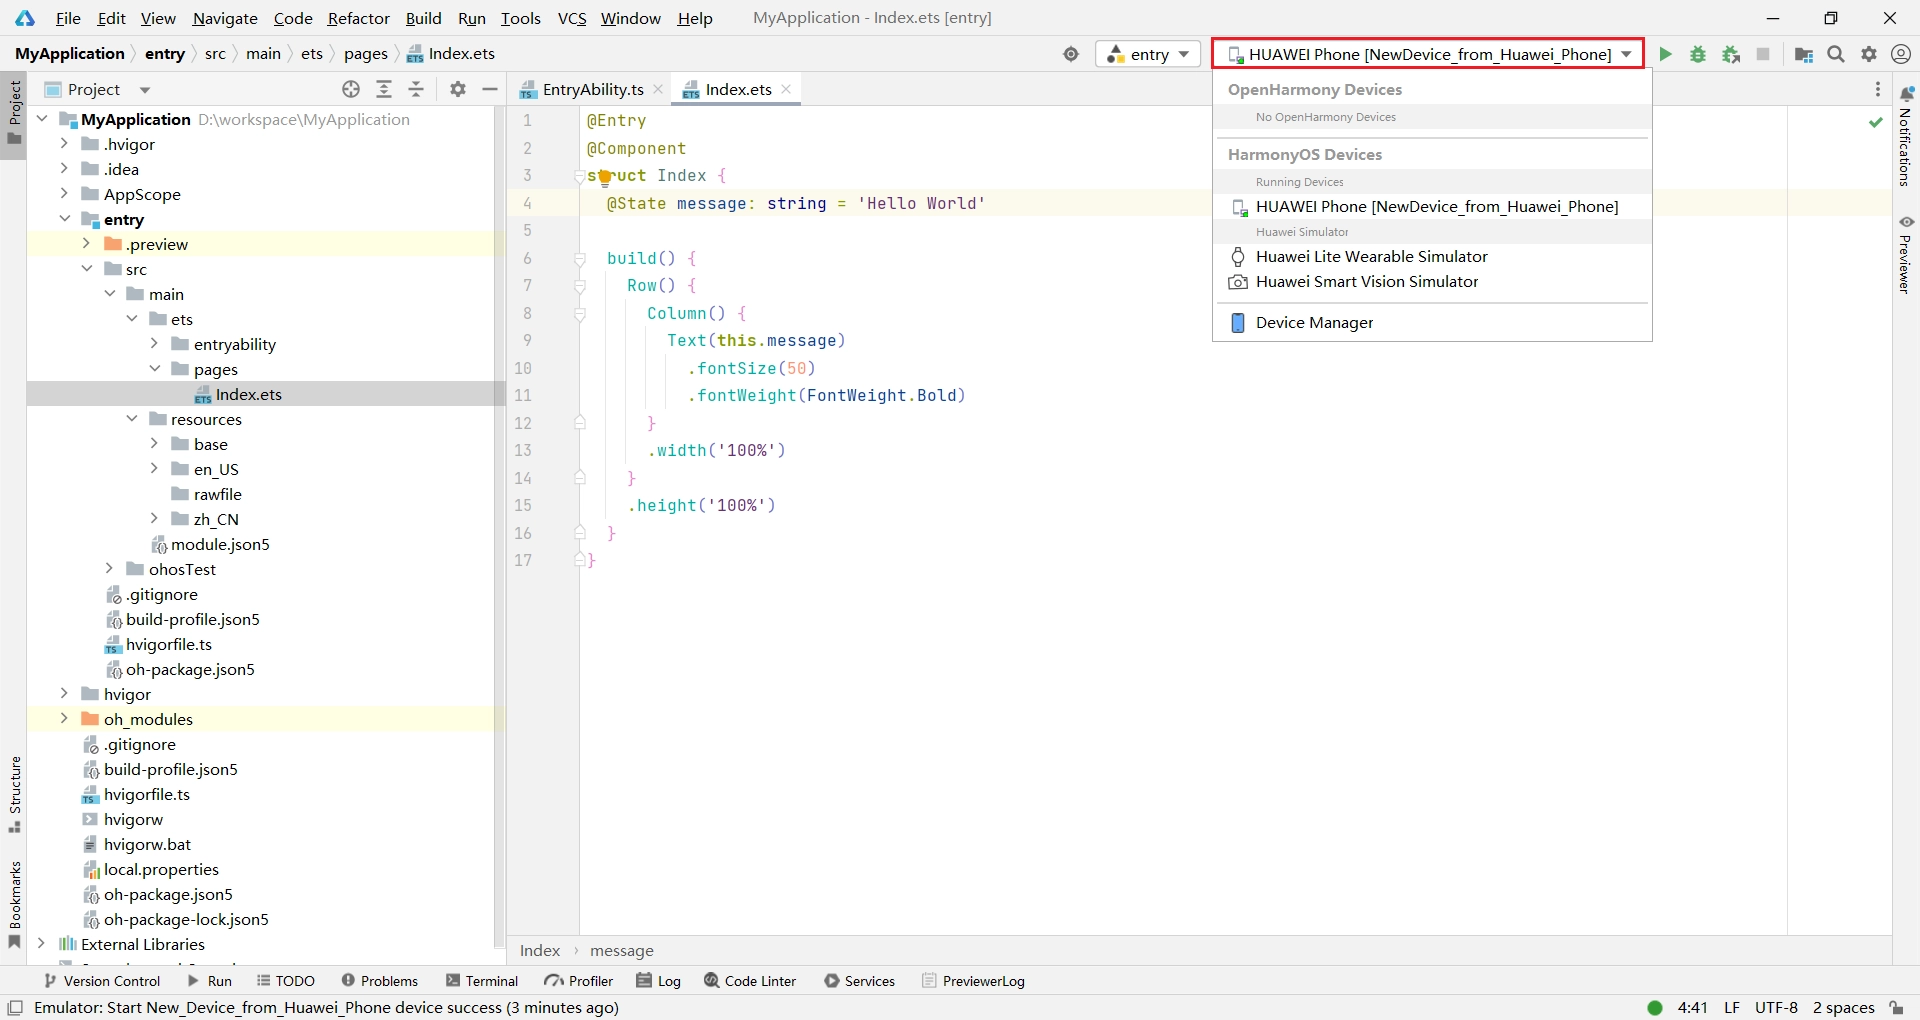Open Device Manager from device list
Image resolution: width=1920 pixels, height=1020 pixels.
[1314, 322]
